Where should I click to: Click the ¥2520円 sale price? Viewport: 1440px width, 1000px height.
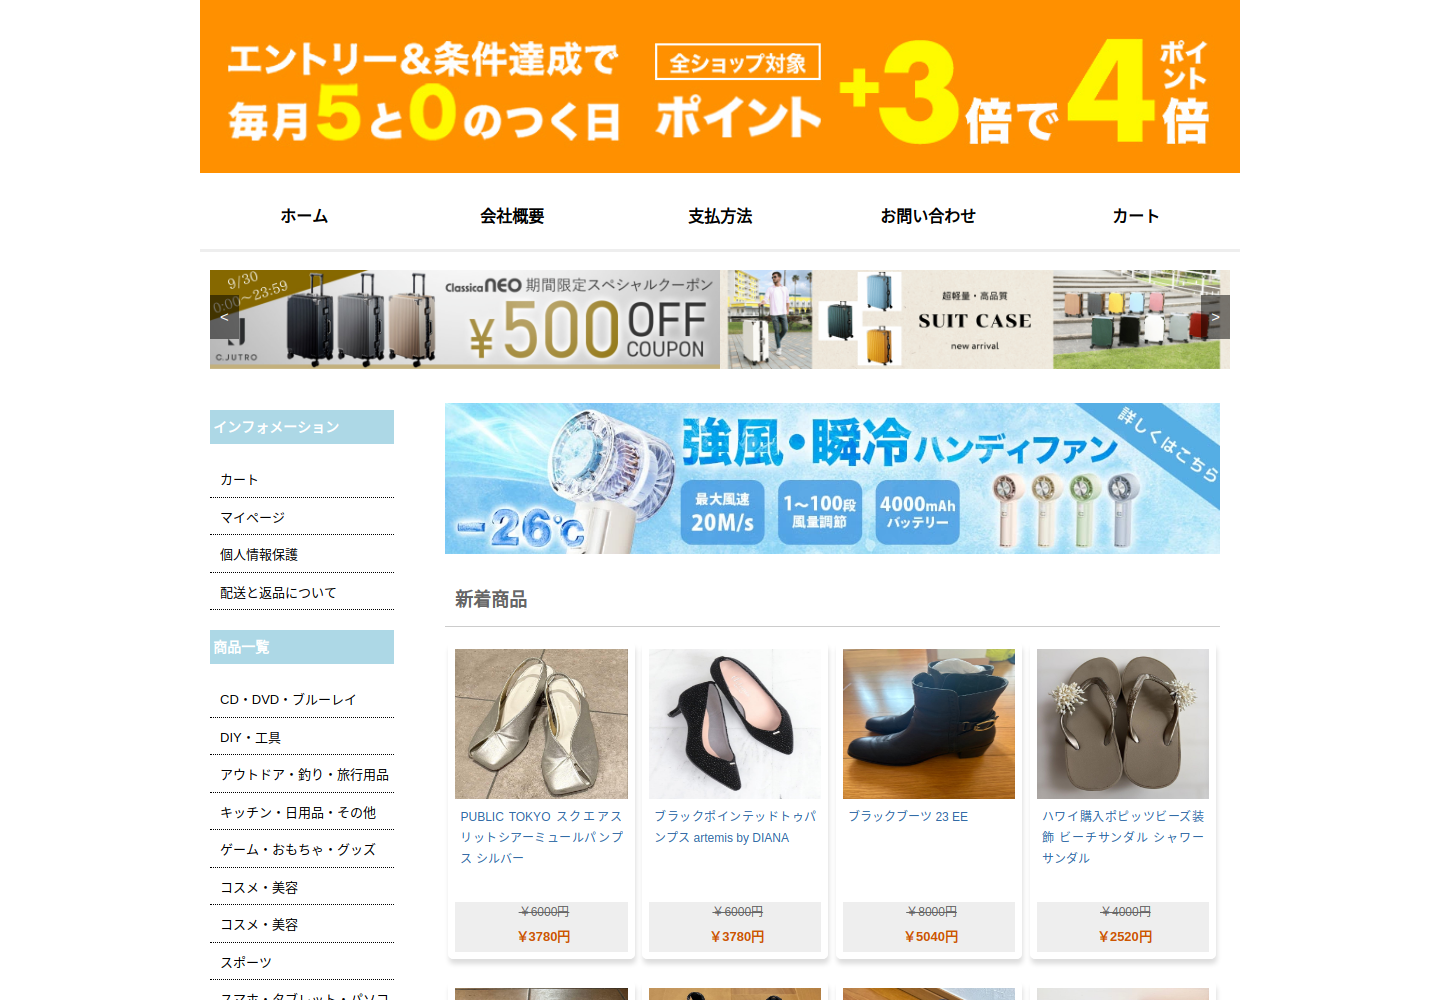1125,937
